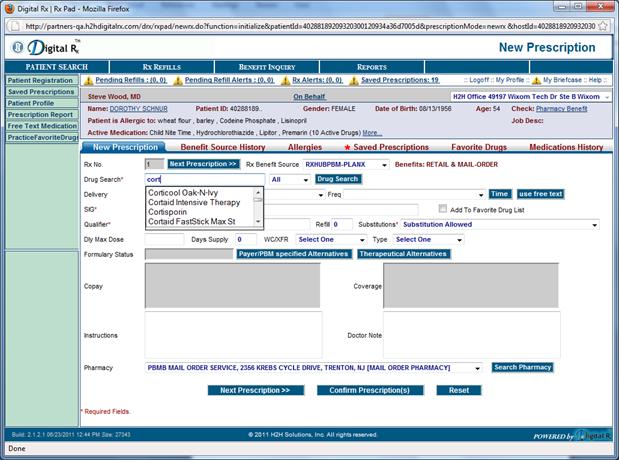Click the Saved Prescriptions warning icon

[x=354, y=80]
